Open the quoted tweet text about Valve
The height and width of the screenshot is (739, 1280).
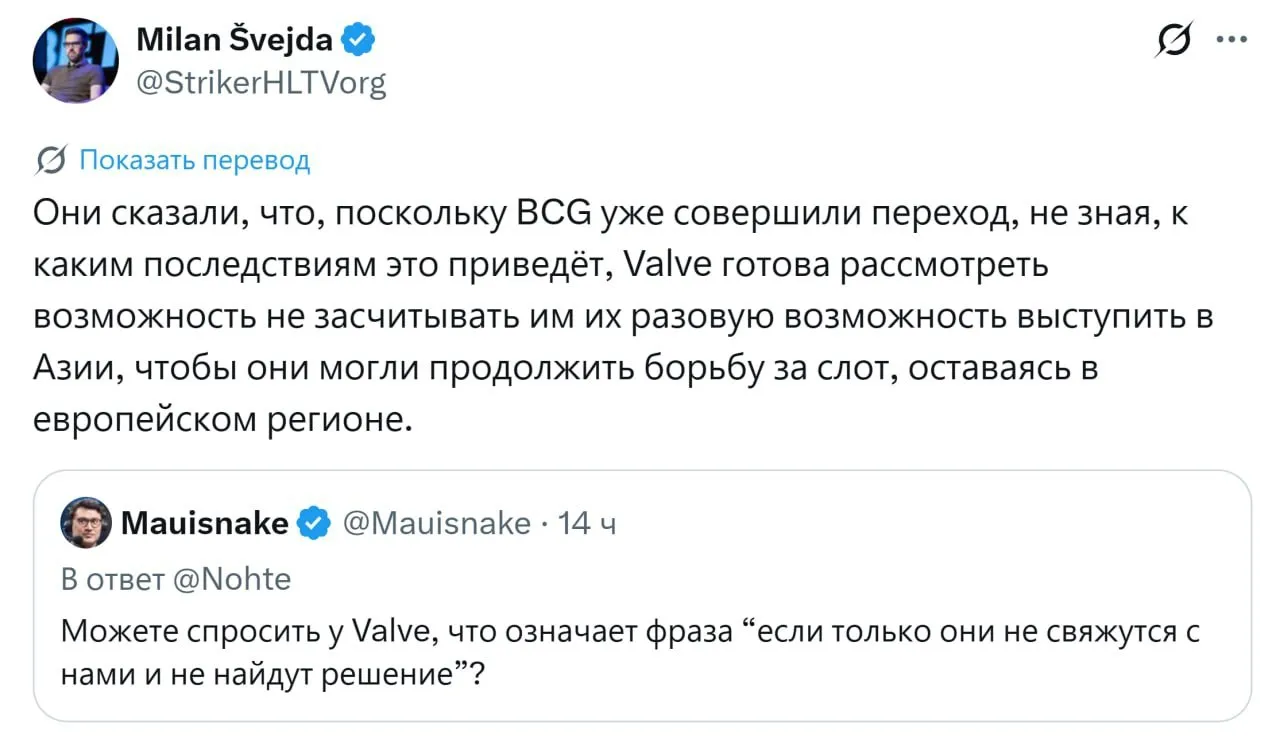tap(630, 653)
